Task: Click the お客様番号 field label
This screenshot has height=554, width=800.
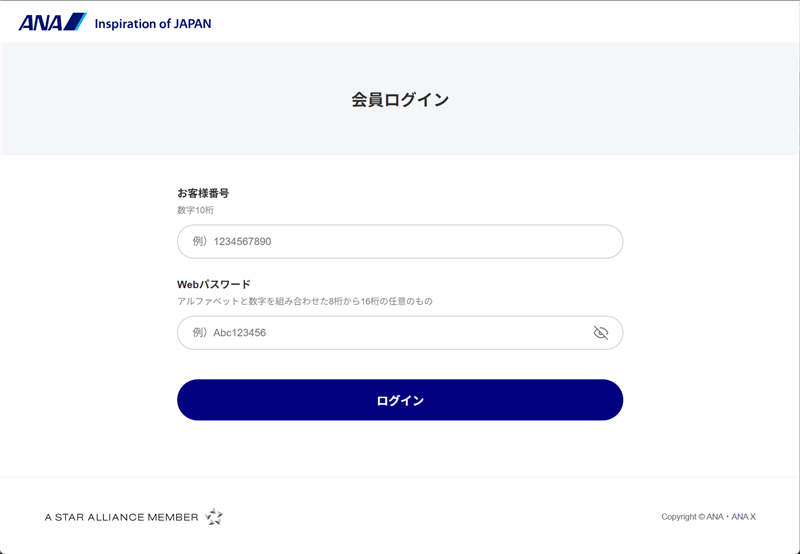Action: click(x=203, y=193)
